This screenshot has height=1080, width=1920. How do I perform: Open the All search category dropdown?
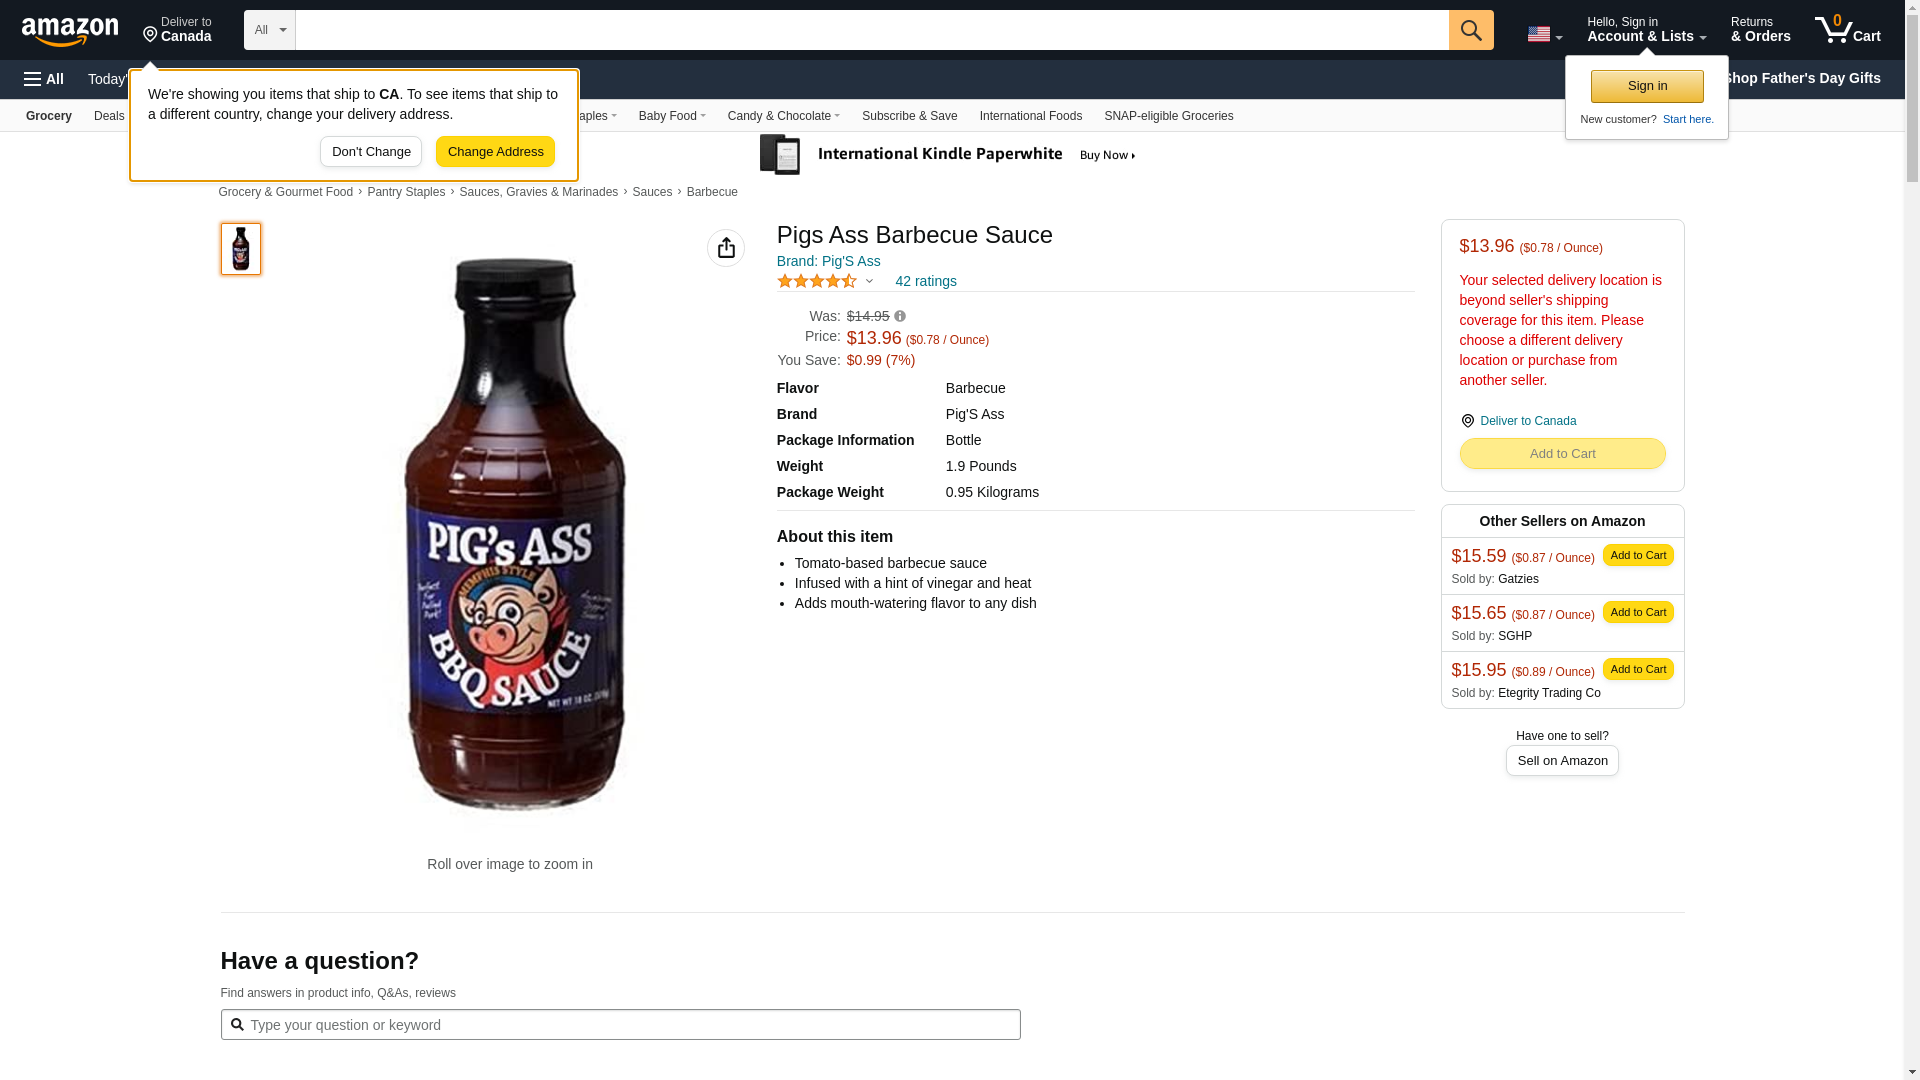tap(269, 30)
